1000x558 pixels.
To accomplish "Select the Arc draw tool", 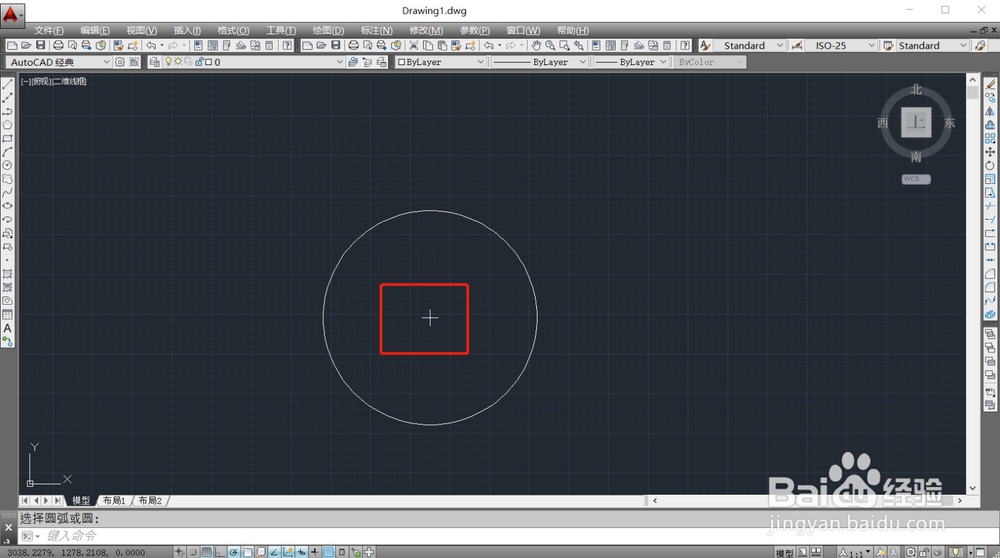I will 8,152.
